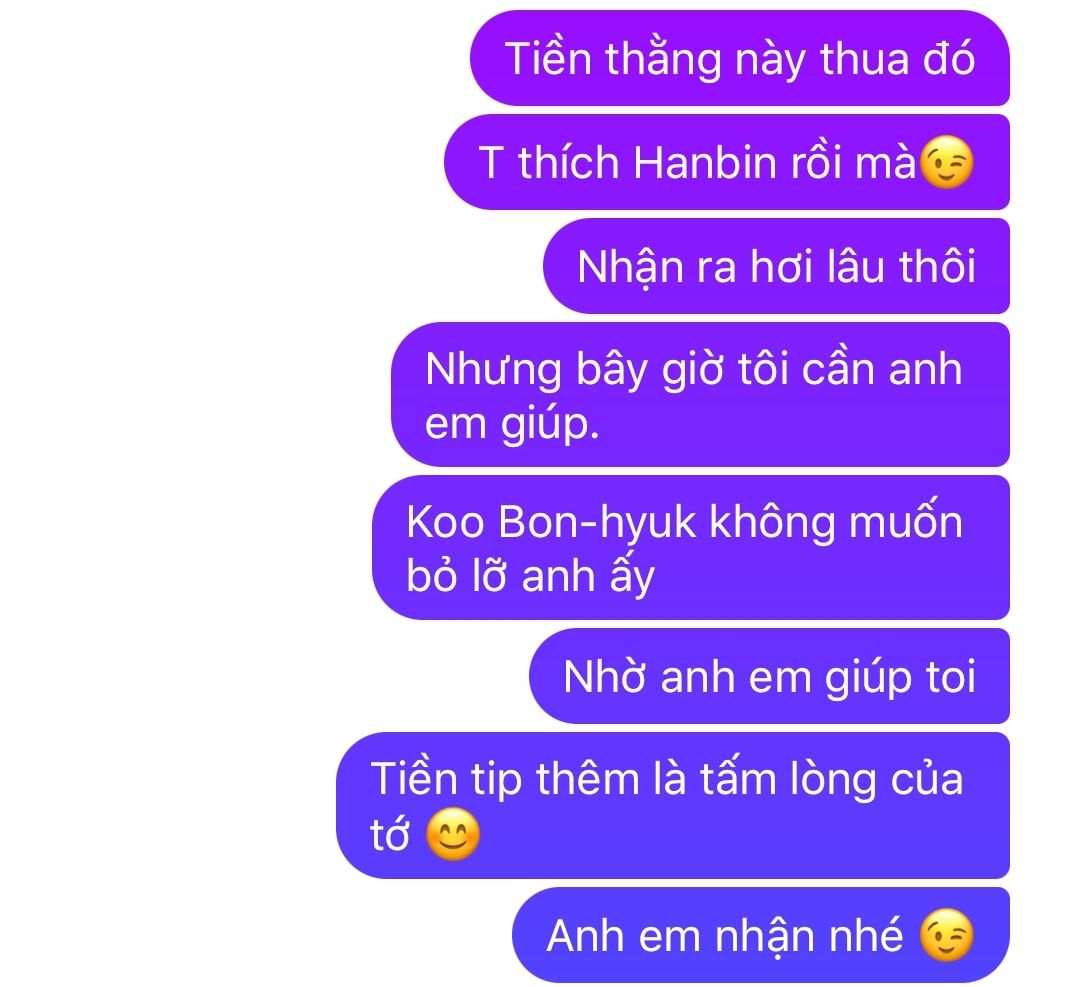The width and height of the screenshot is (1080, 987).
Task: Select the "Koo Bon-hyuk không muốn" message bubble
Action: tap(691, 548)
